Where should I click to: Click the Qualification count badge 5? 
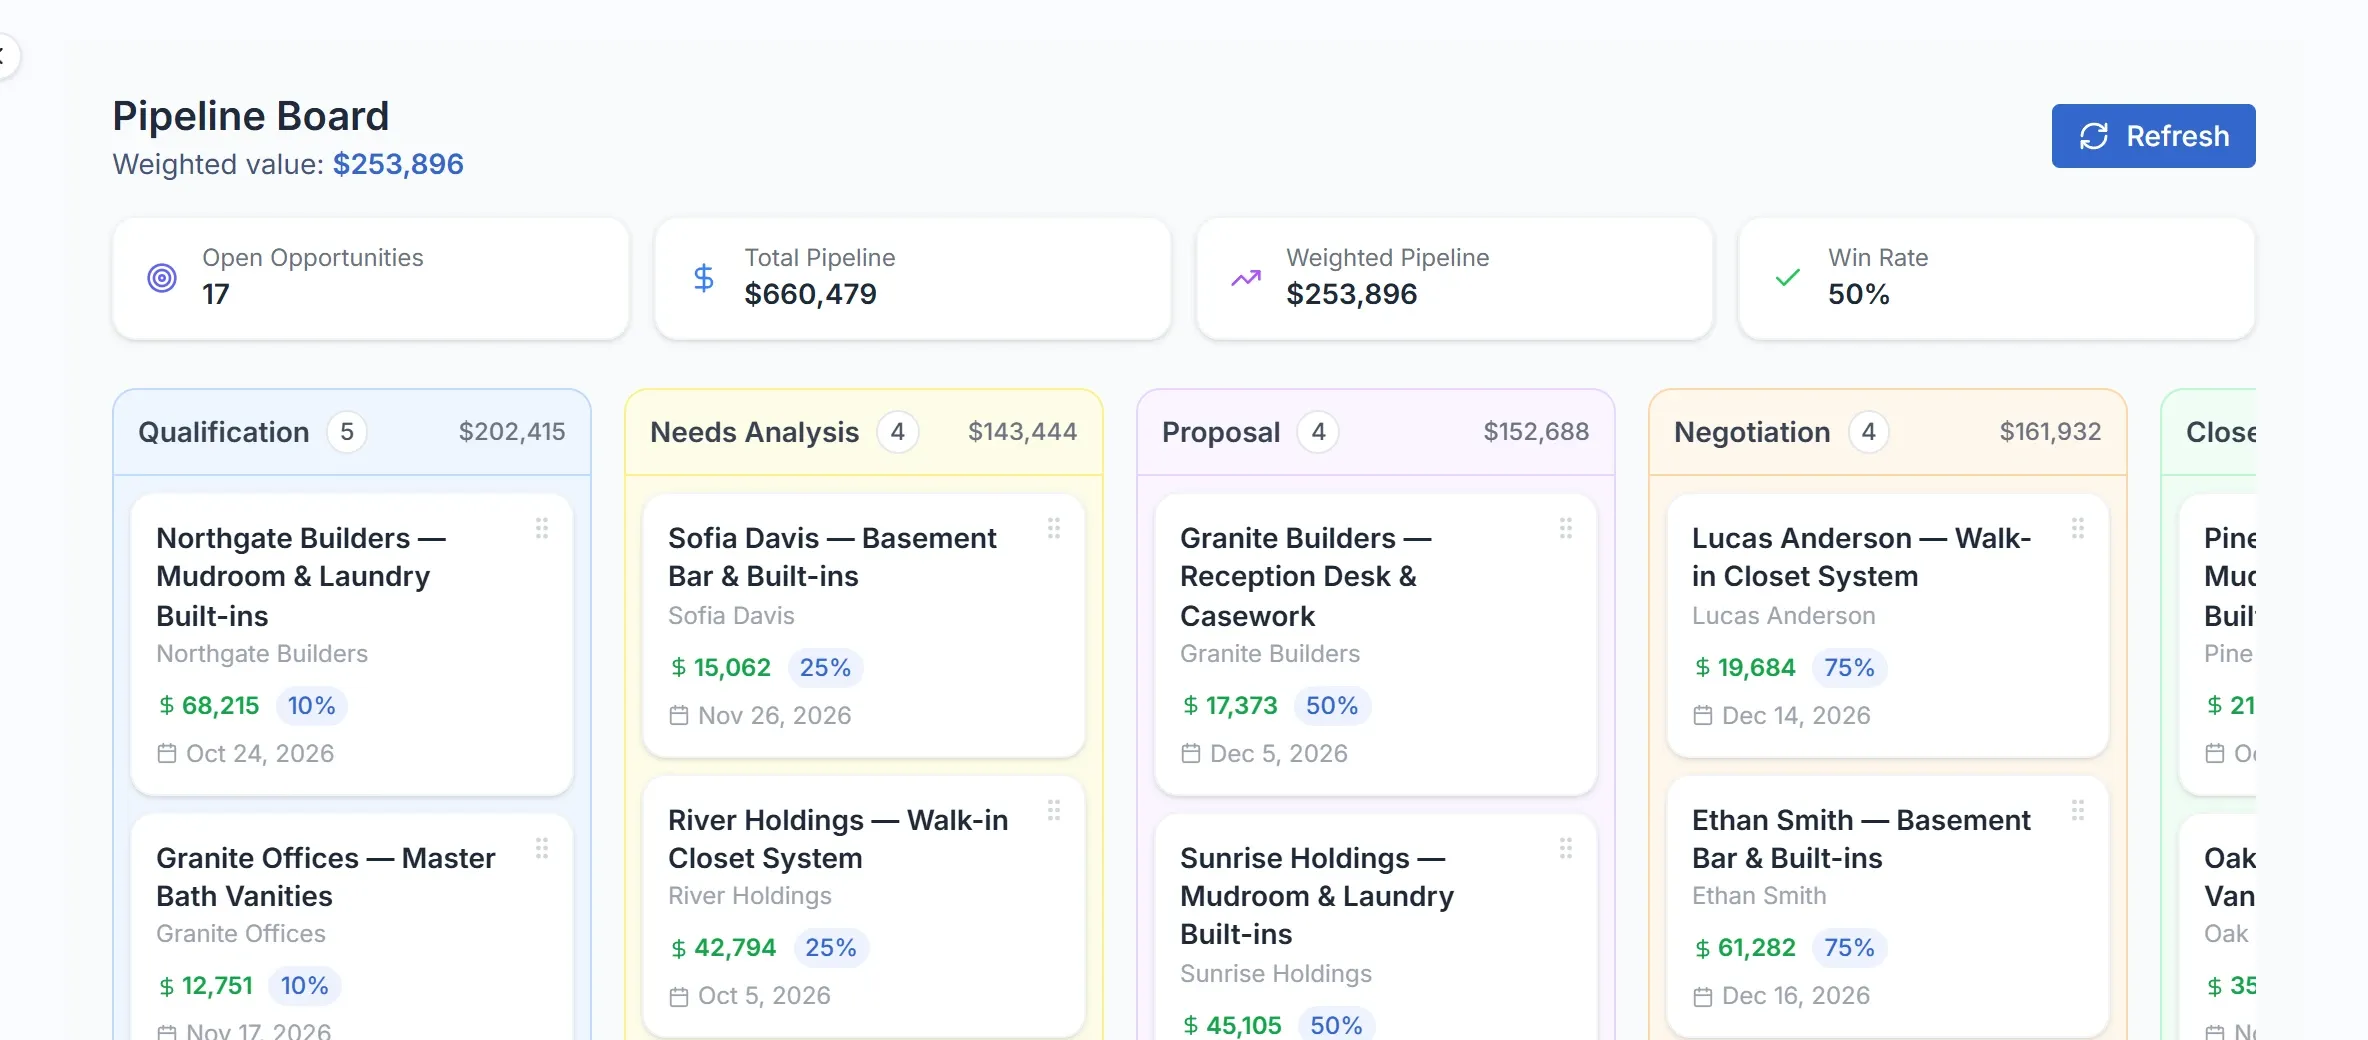347,432
